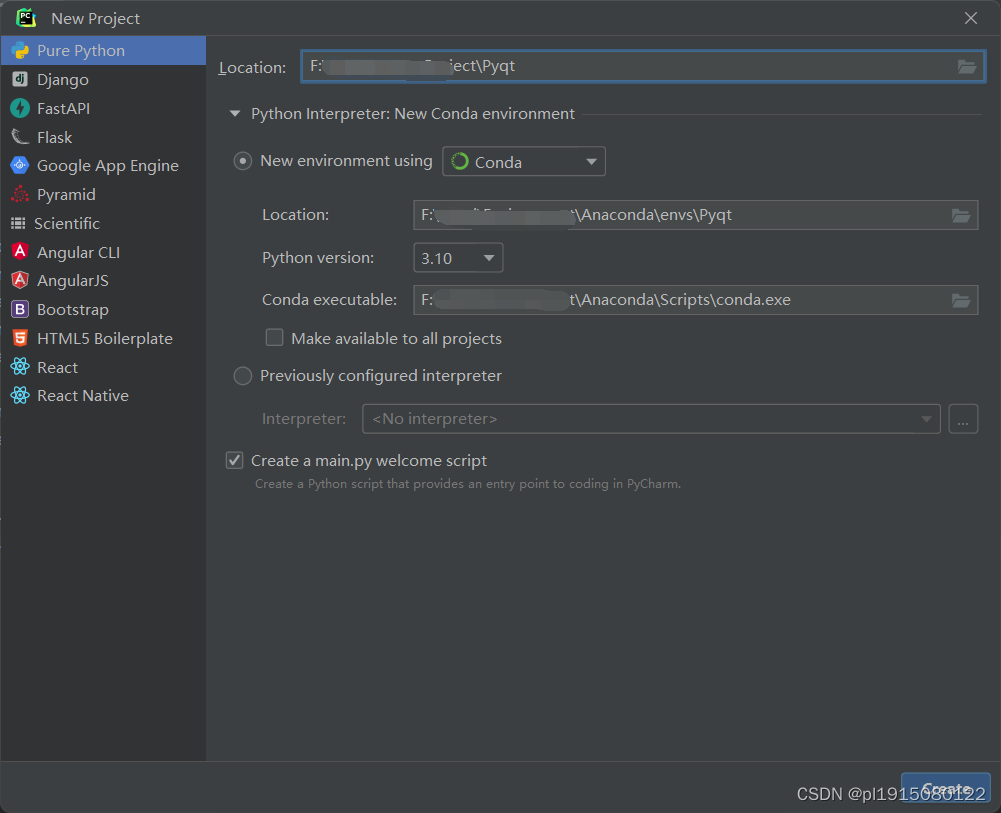Click the Flask horn icon
1001x813 pixels.
(20, 137)
